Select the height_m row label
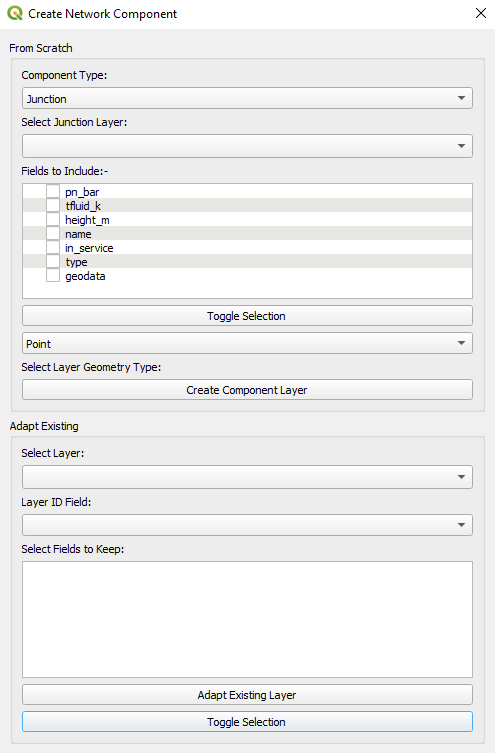 (87, 220)
